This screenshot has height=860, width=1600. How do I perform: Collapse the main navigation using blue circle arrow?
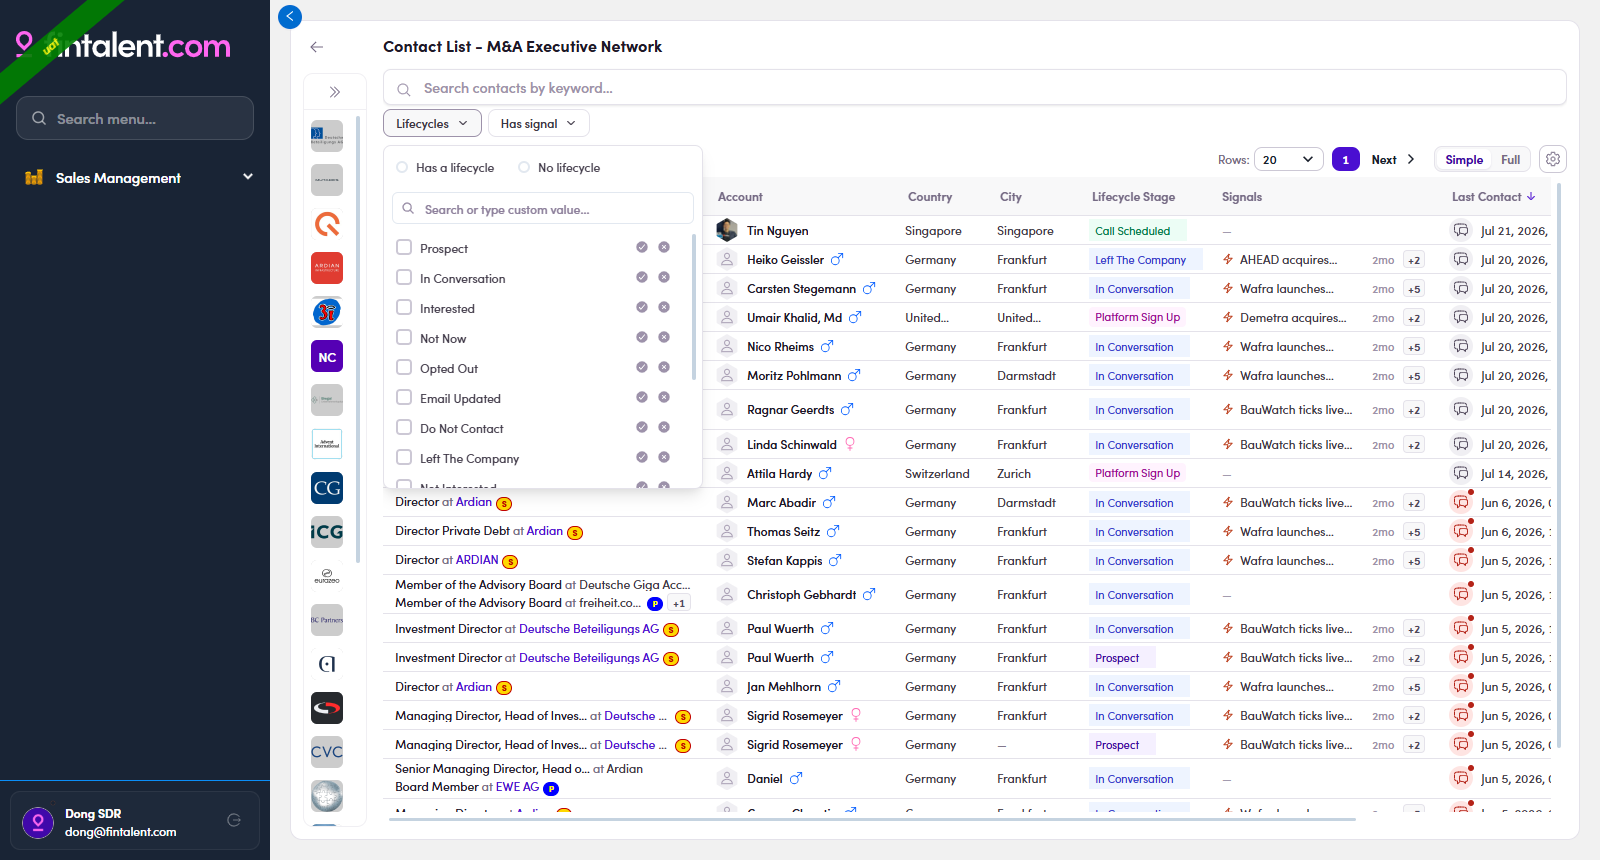290,16
